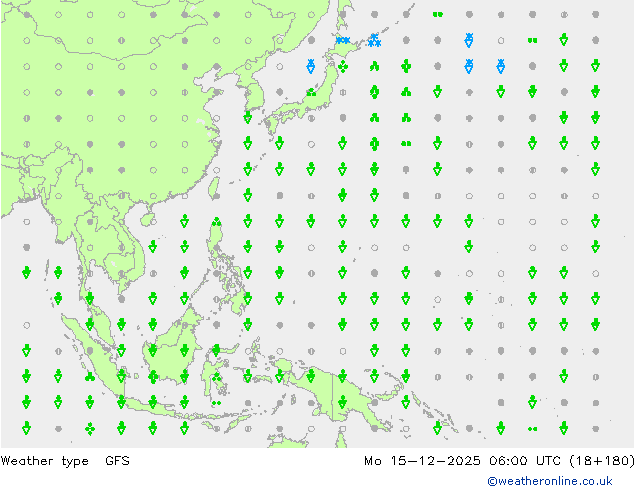Screen dimensions: 634x490
Task: Click the blue snowflake cluster east of Hokkaido
Action: (374, 40)
